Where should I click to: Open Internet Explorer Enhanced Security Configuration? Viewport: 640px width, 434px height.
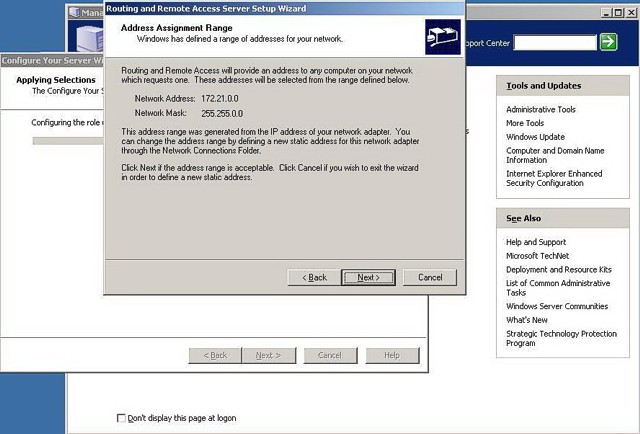pos(554,178)
